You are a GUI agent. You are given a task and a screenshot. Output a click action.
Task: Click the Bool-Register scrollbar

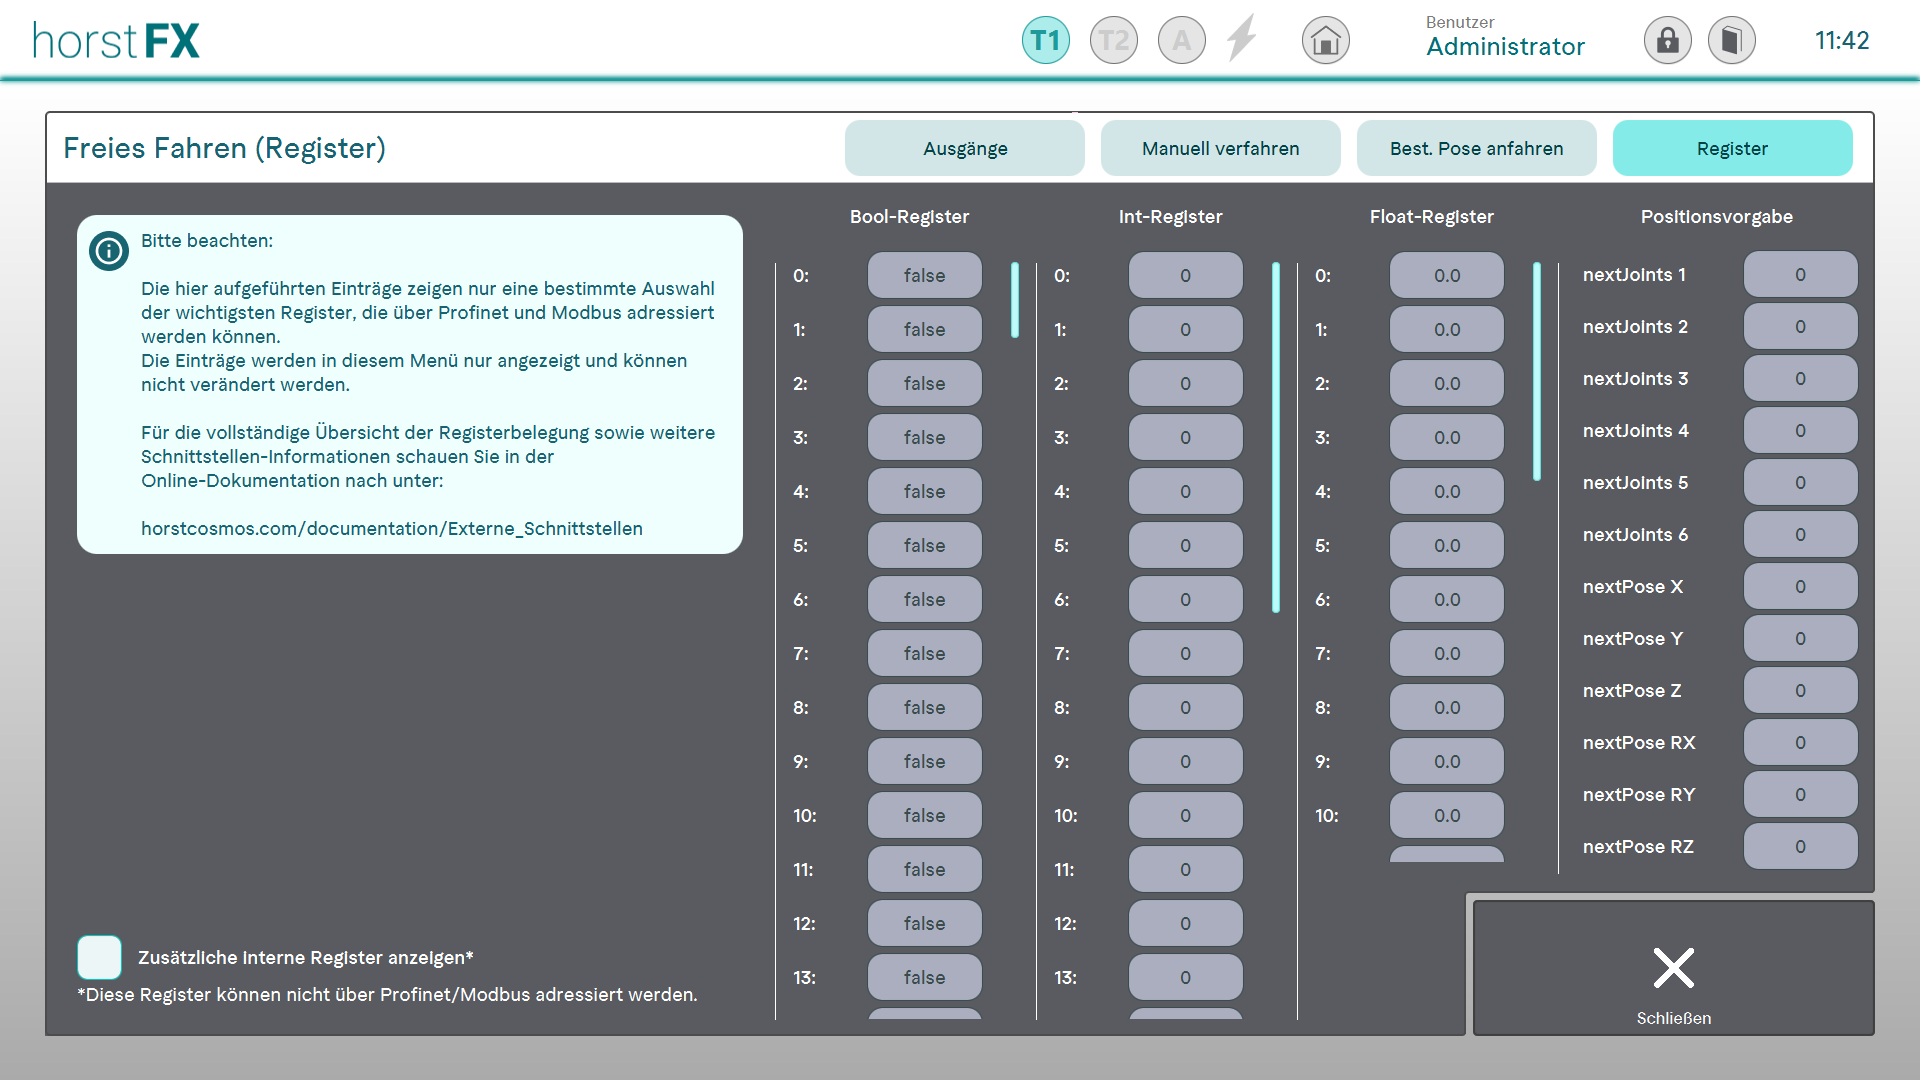tap(1015, 300)
